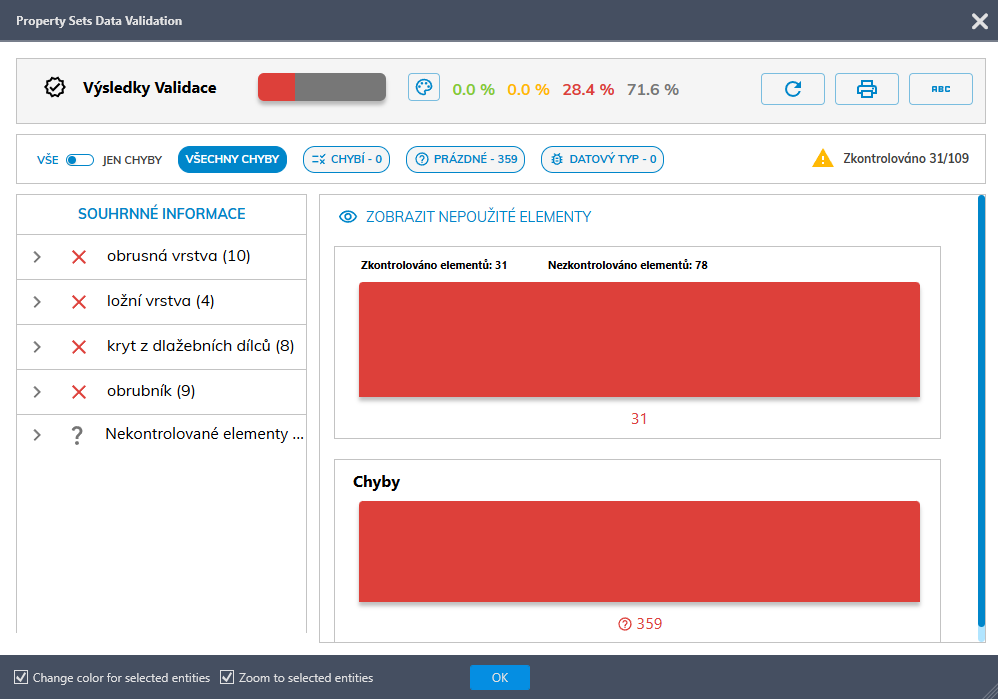
Task: Toggle the VŠE / JEN CHYBY switch
Action: click(79, 160)
